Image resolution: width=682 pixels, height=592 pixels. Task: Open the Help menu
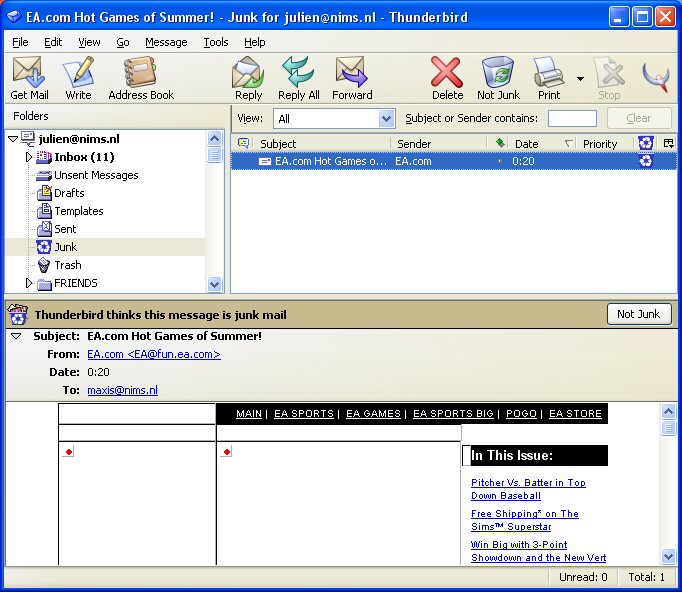(254, 42)
